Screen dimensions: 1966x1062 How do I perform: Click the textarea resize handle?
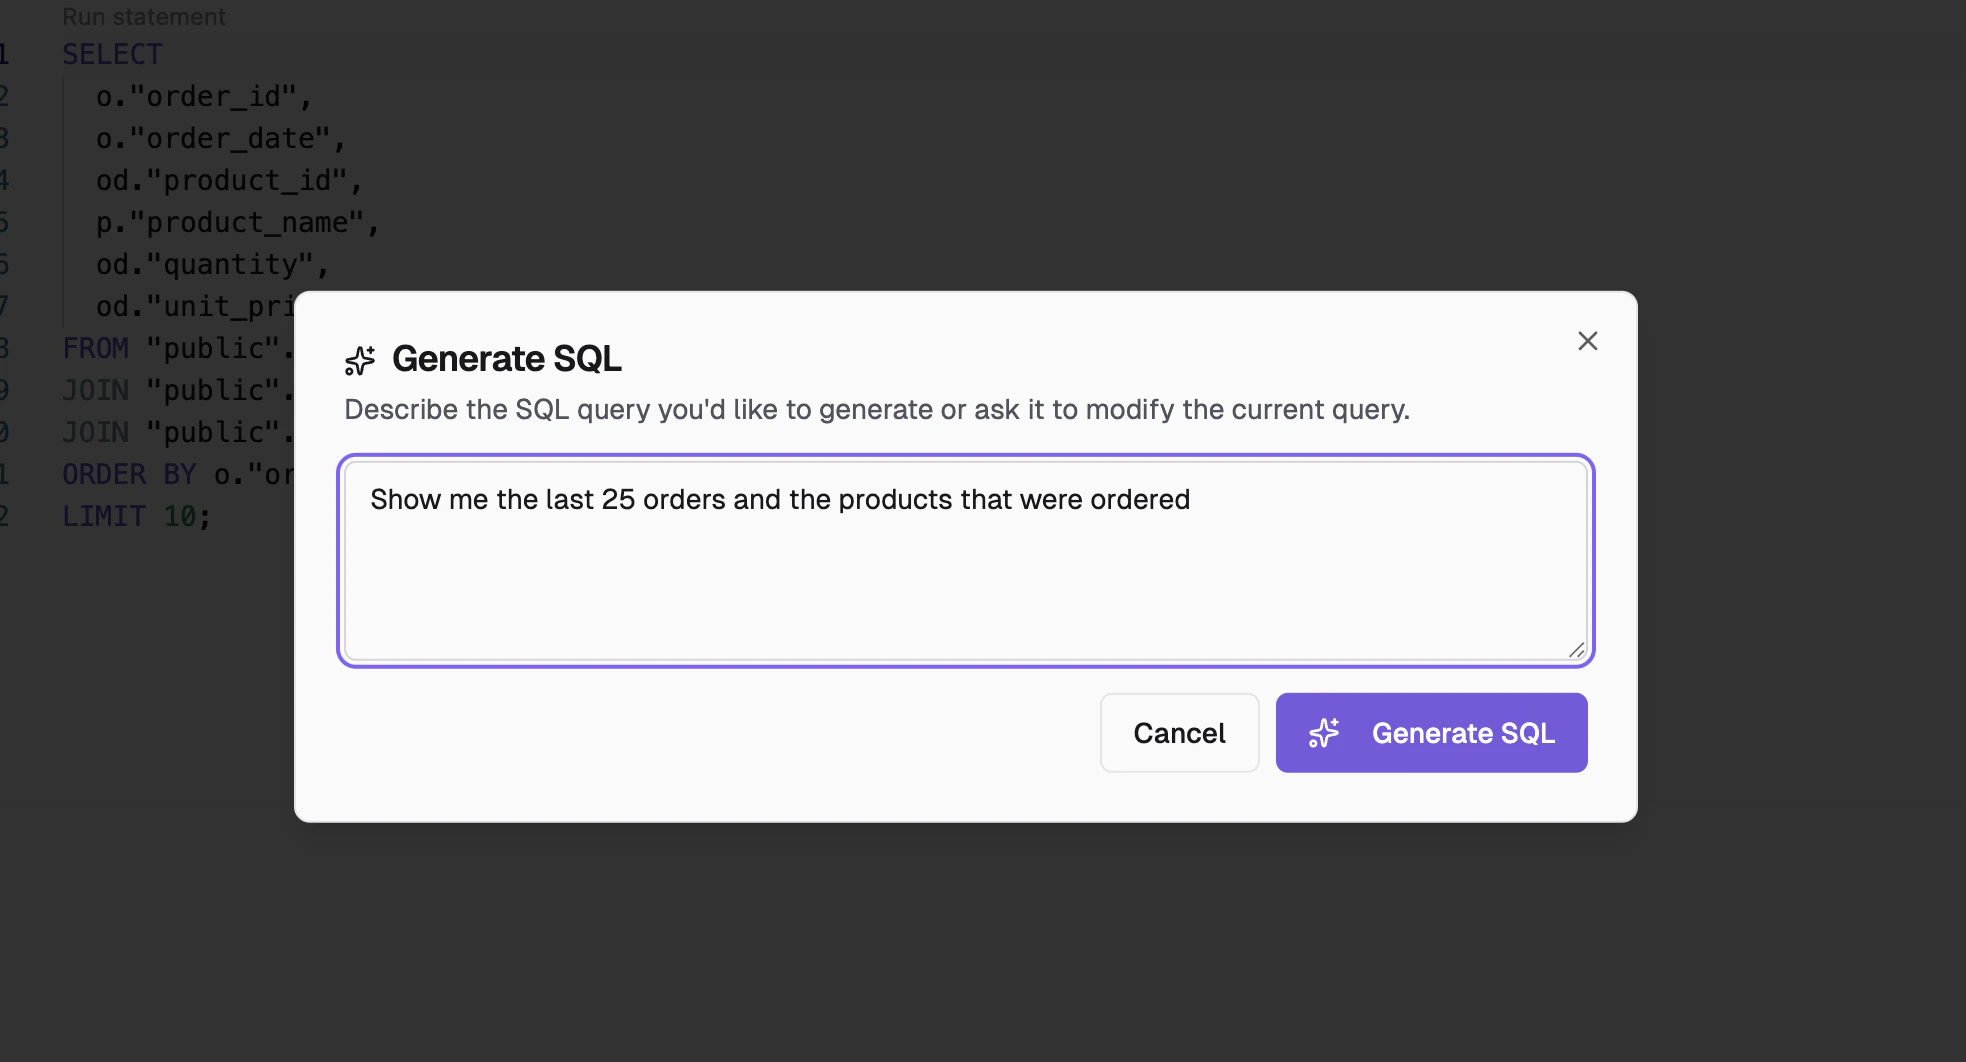(x=1578, y=649)
